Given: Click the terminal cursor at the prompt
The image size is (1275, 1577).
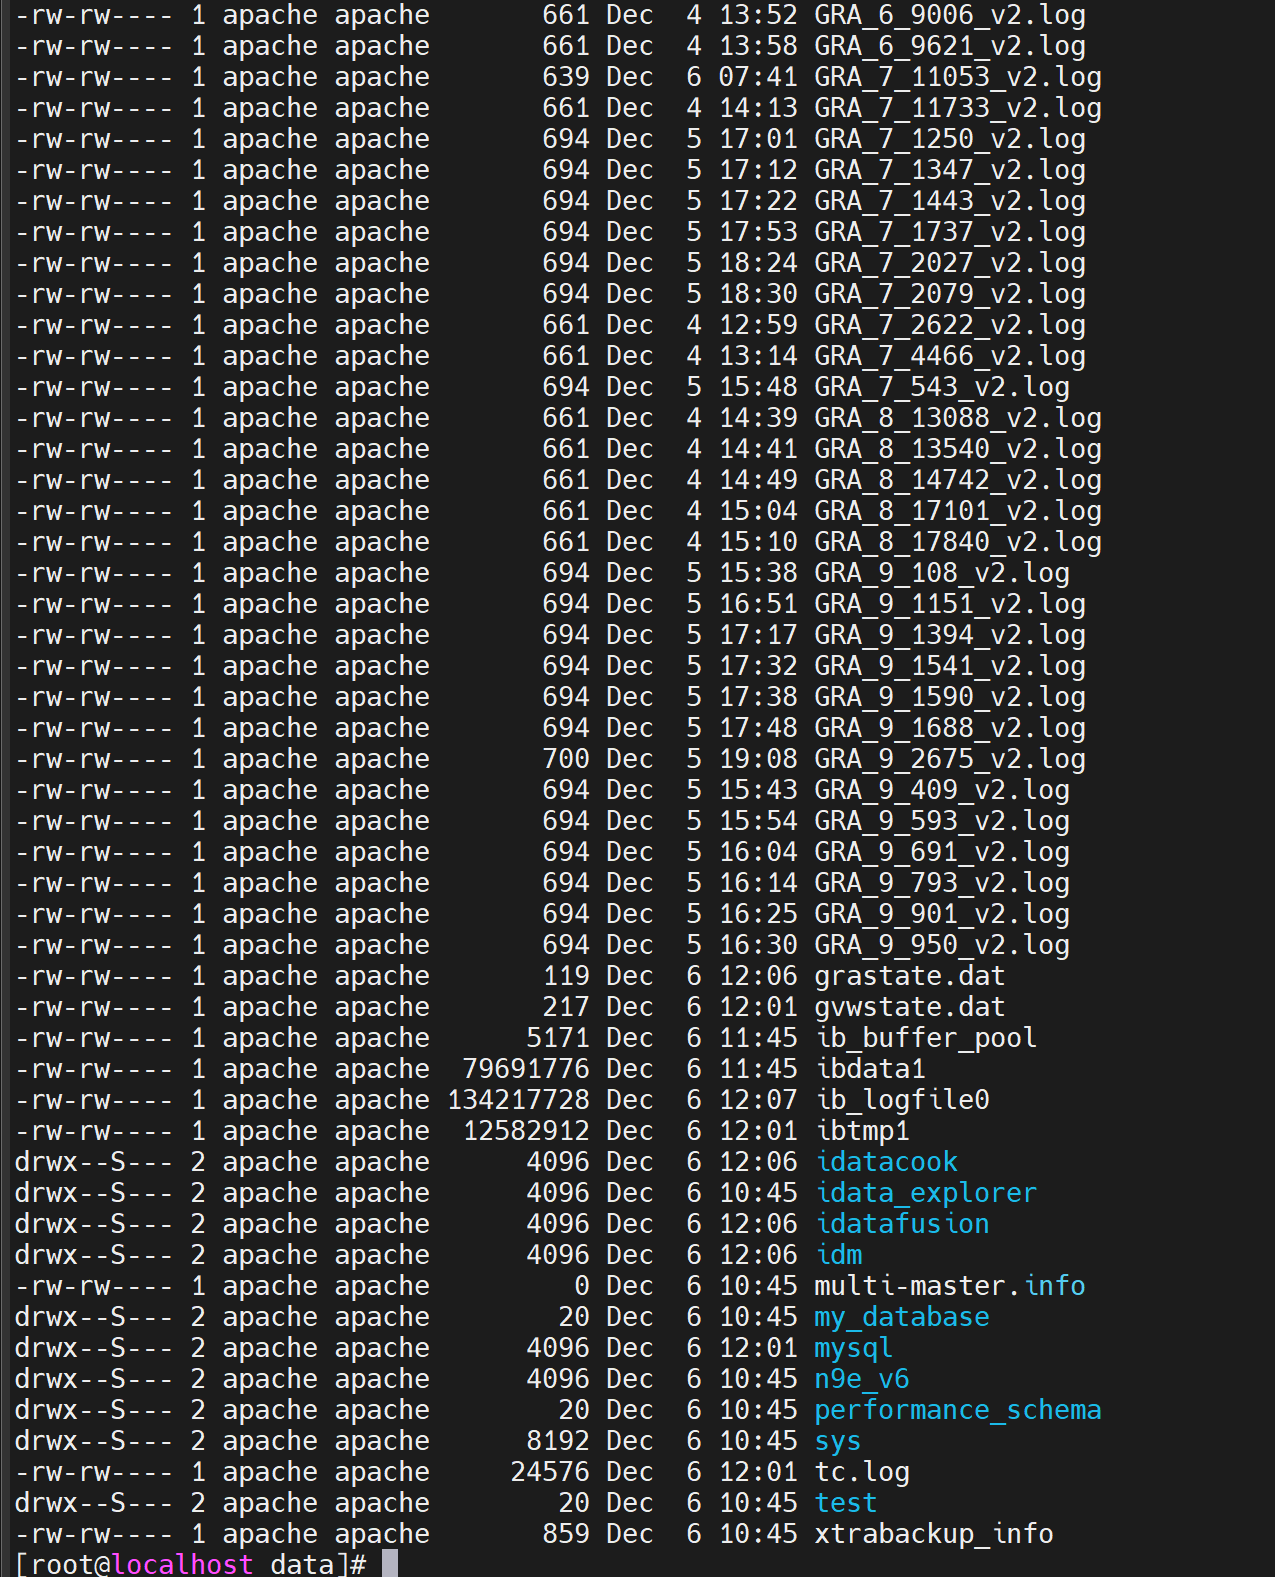Looking at the screenshot, I should coord(390,1564).
